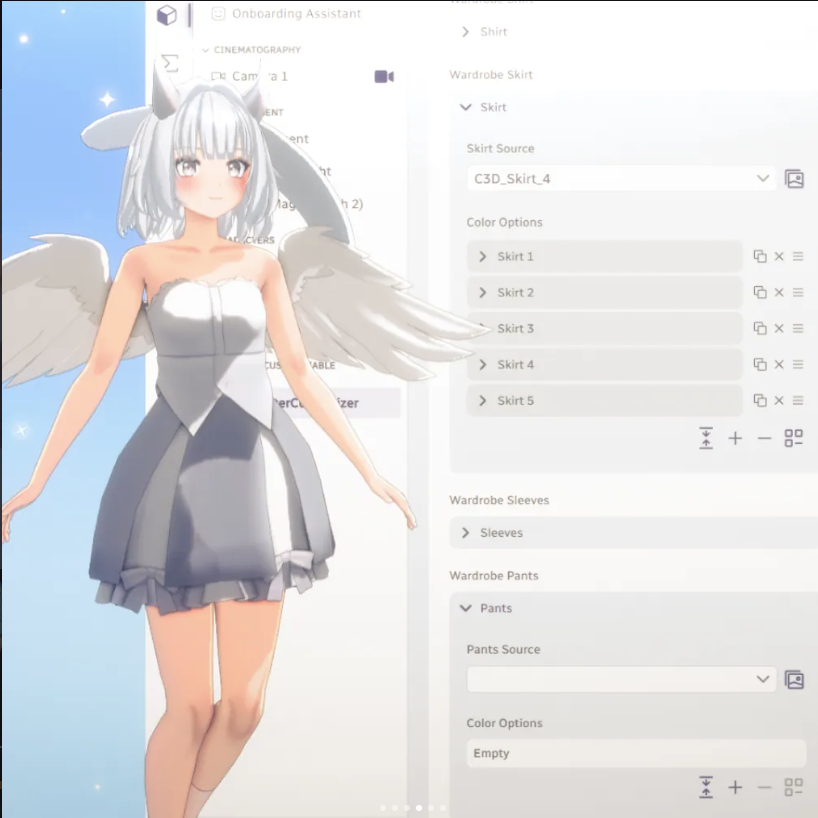Remove last skirt color option with minus
Screen dimensions: 818x818
click(764, 438)
